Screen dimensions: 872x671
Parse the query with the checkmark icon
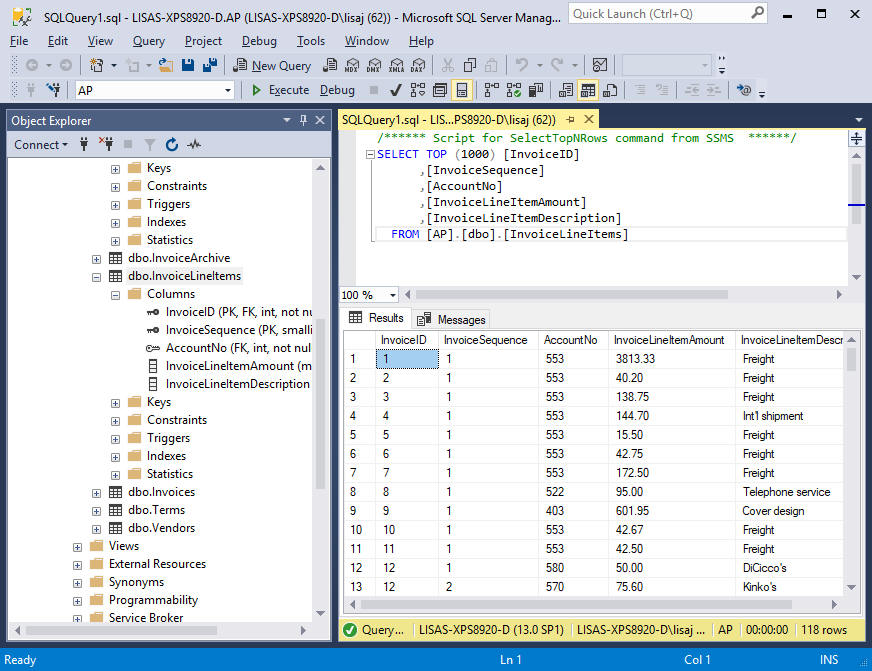[394, 90]
